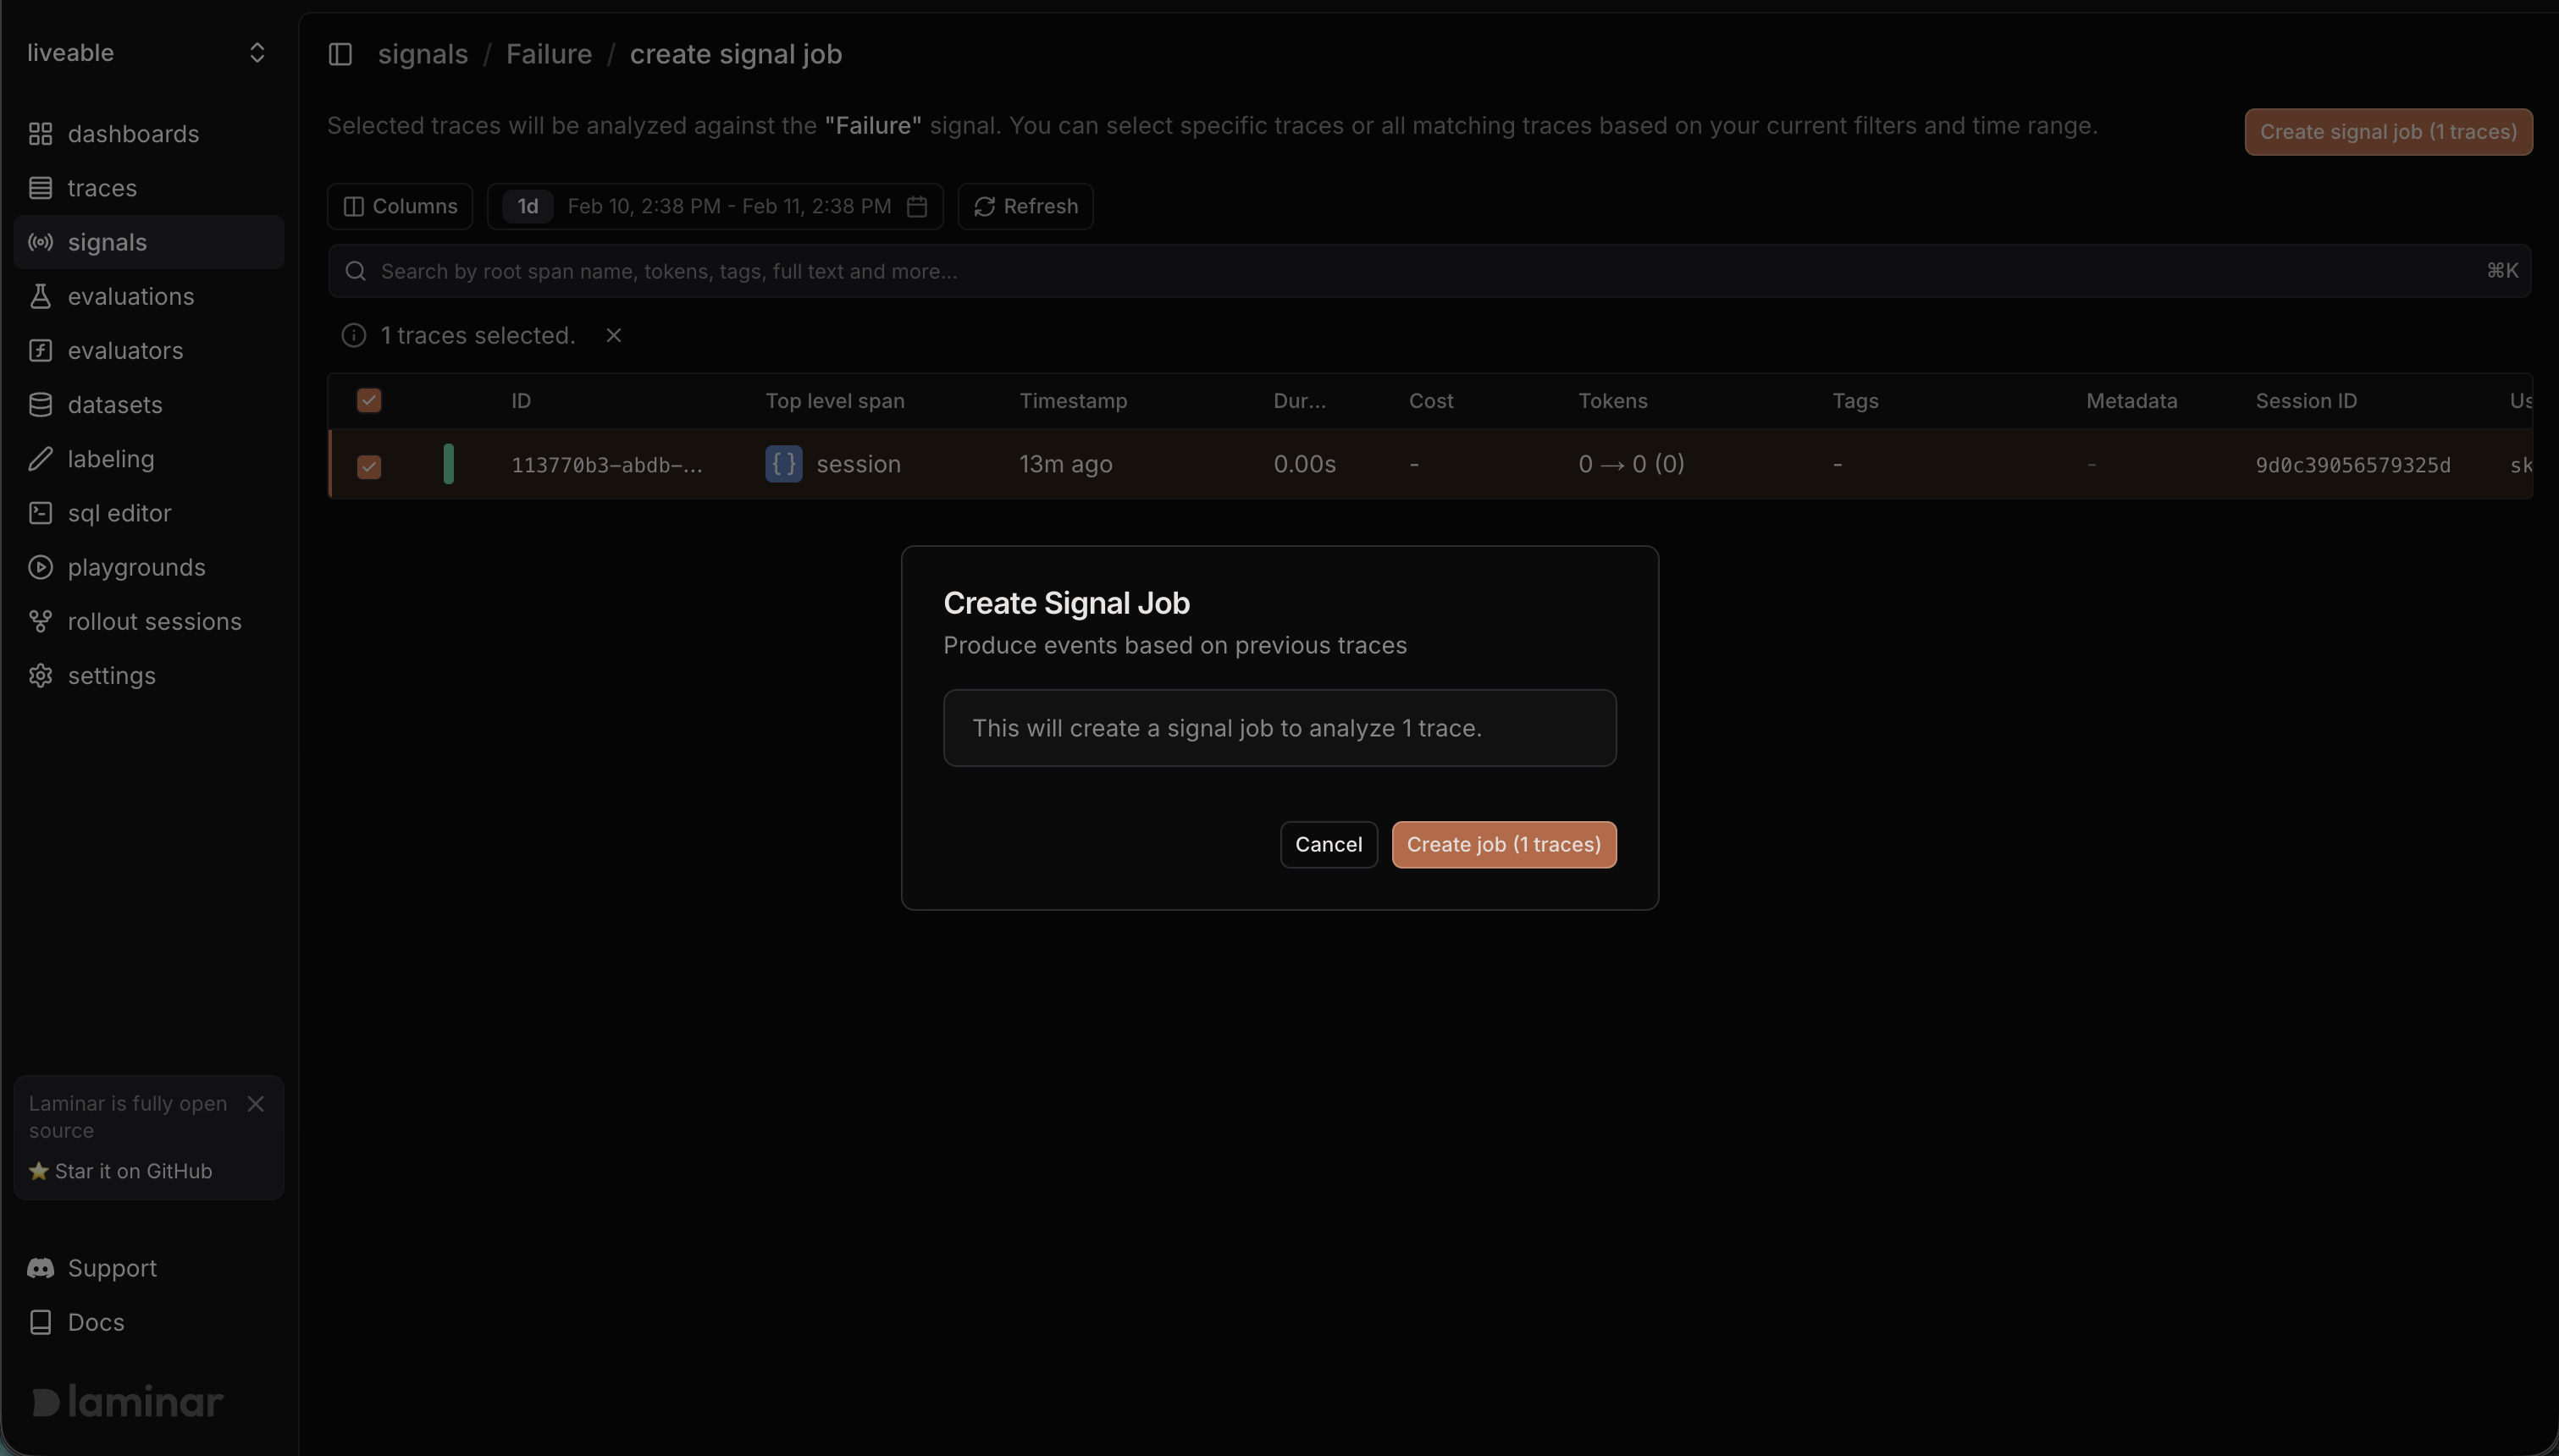View rollout sessions
This screenshot has width=2559, height=1456.
[154, 621]
